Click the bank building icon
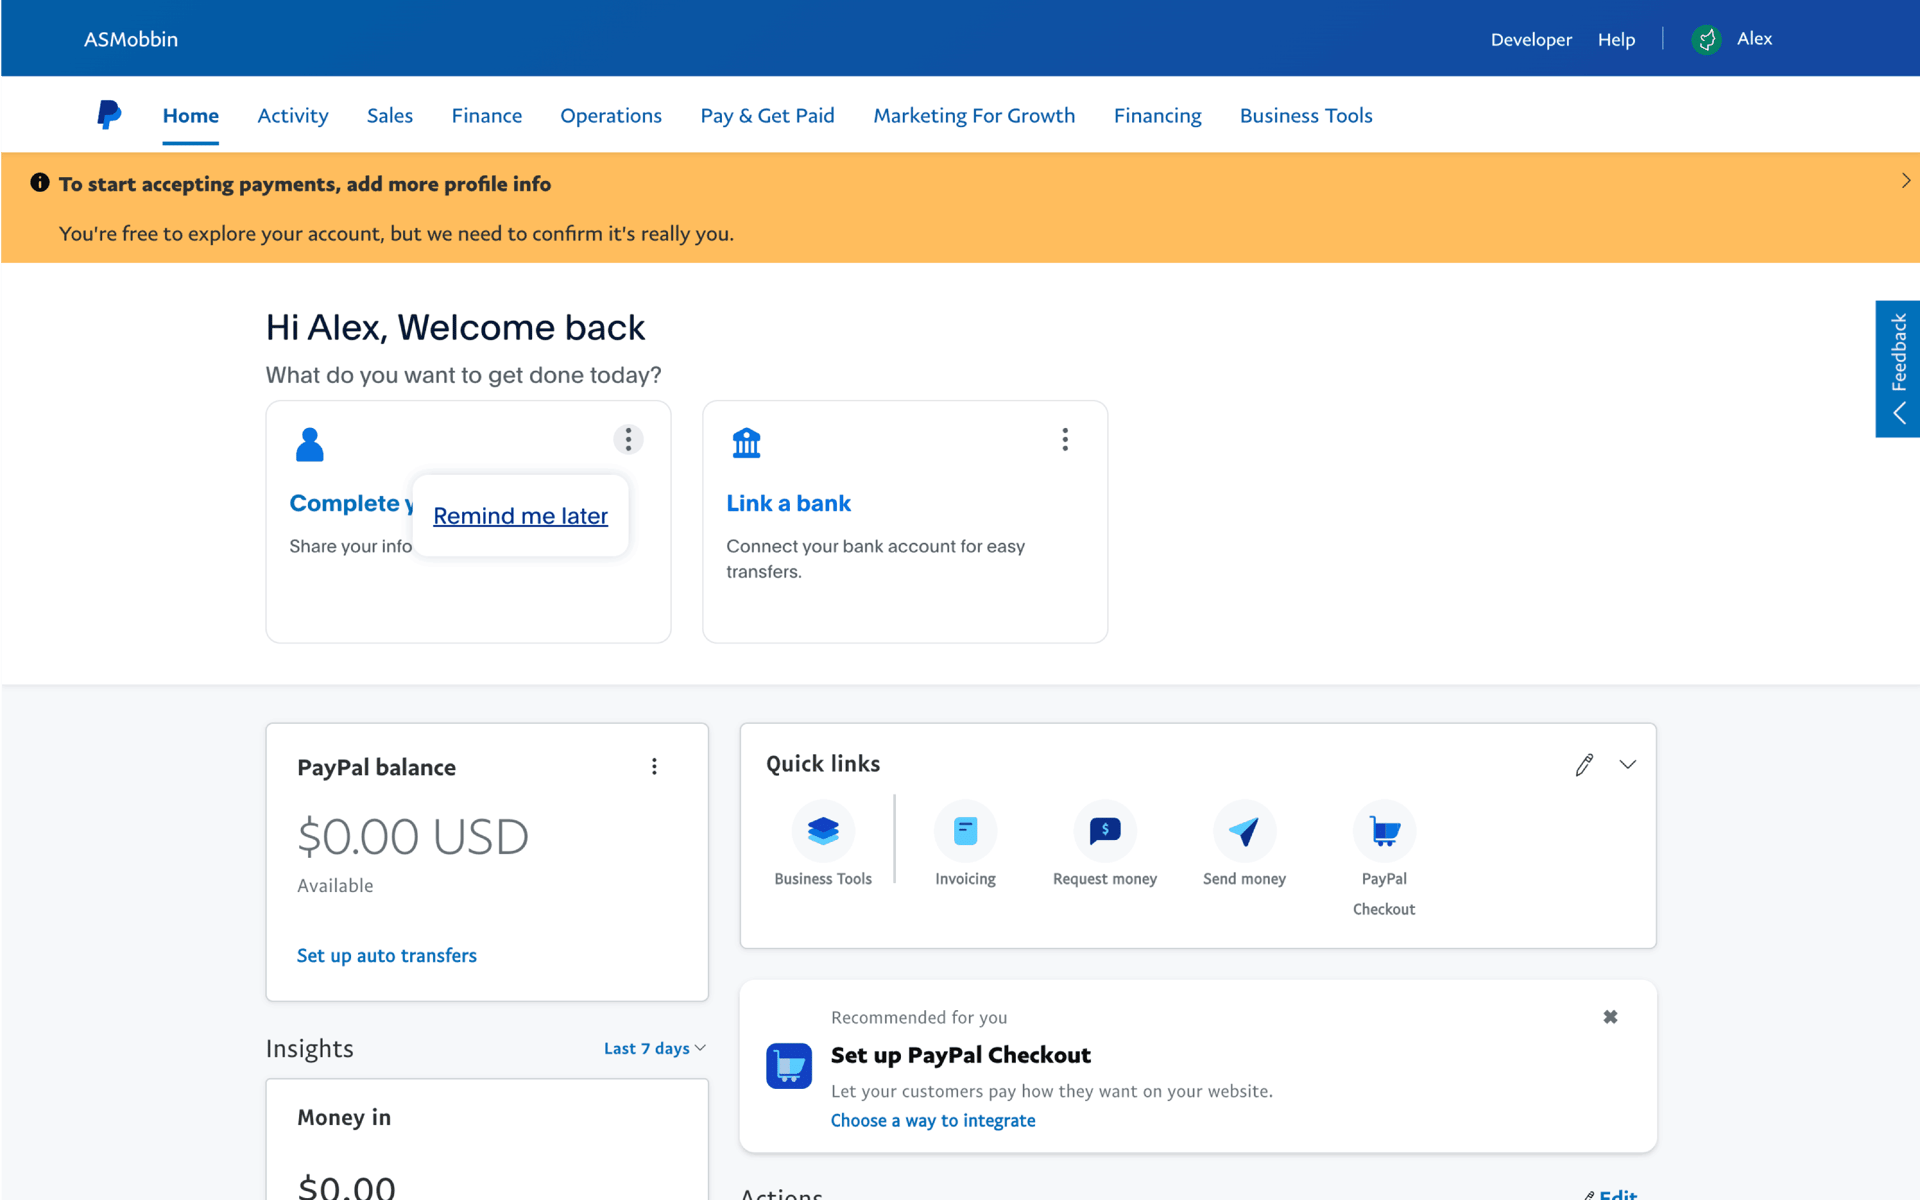This screenshot has width=1920, height=1200. point(746,442)
